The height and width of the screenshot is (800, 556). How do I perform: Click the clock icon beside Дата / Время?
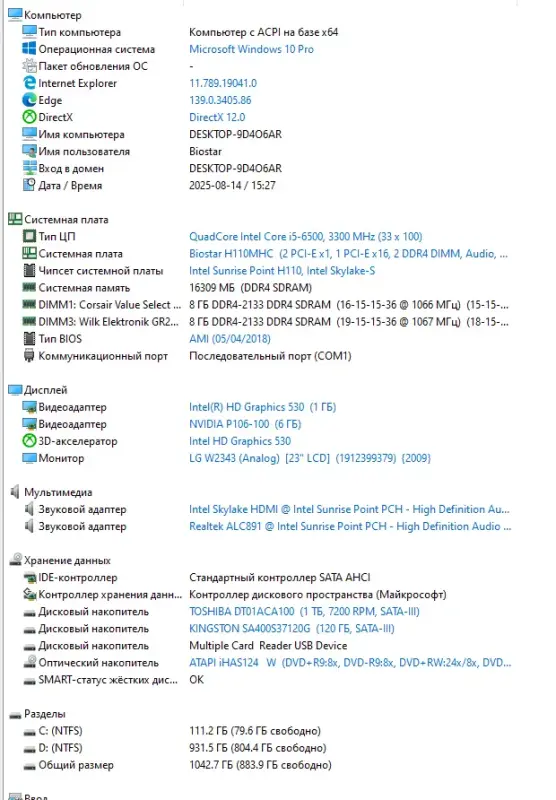pos(29,185)
